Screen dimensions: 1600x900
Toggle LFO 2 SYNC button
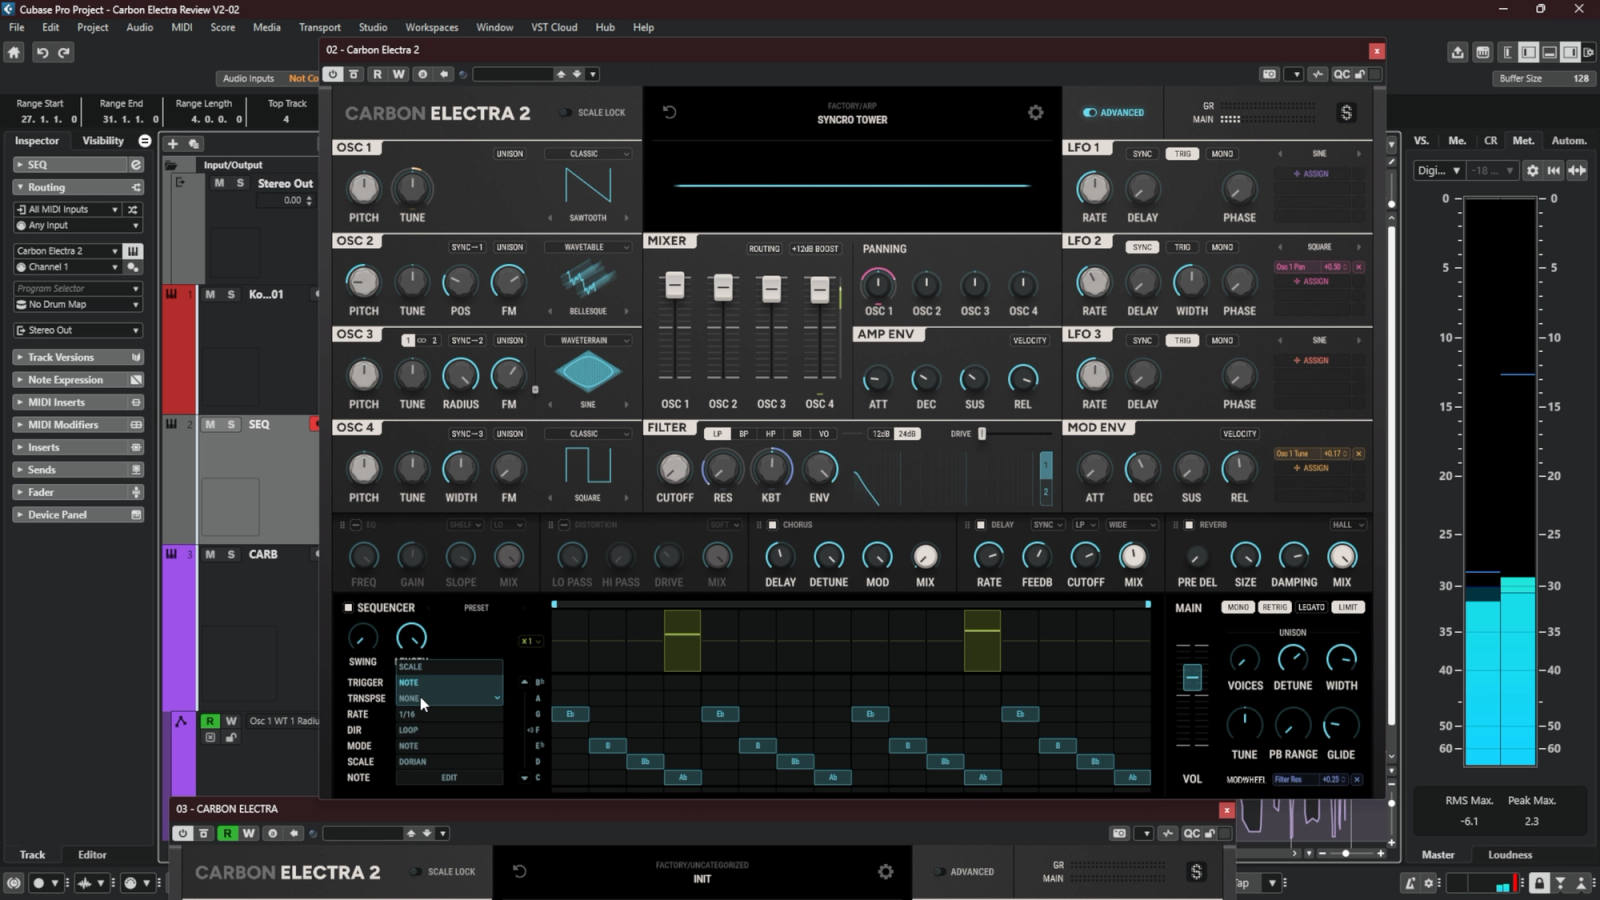1142,247
